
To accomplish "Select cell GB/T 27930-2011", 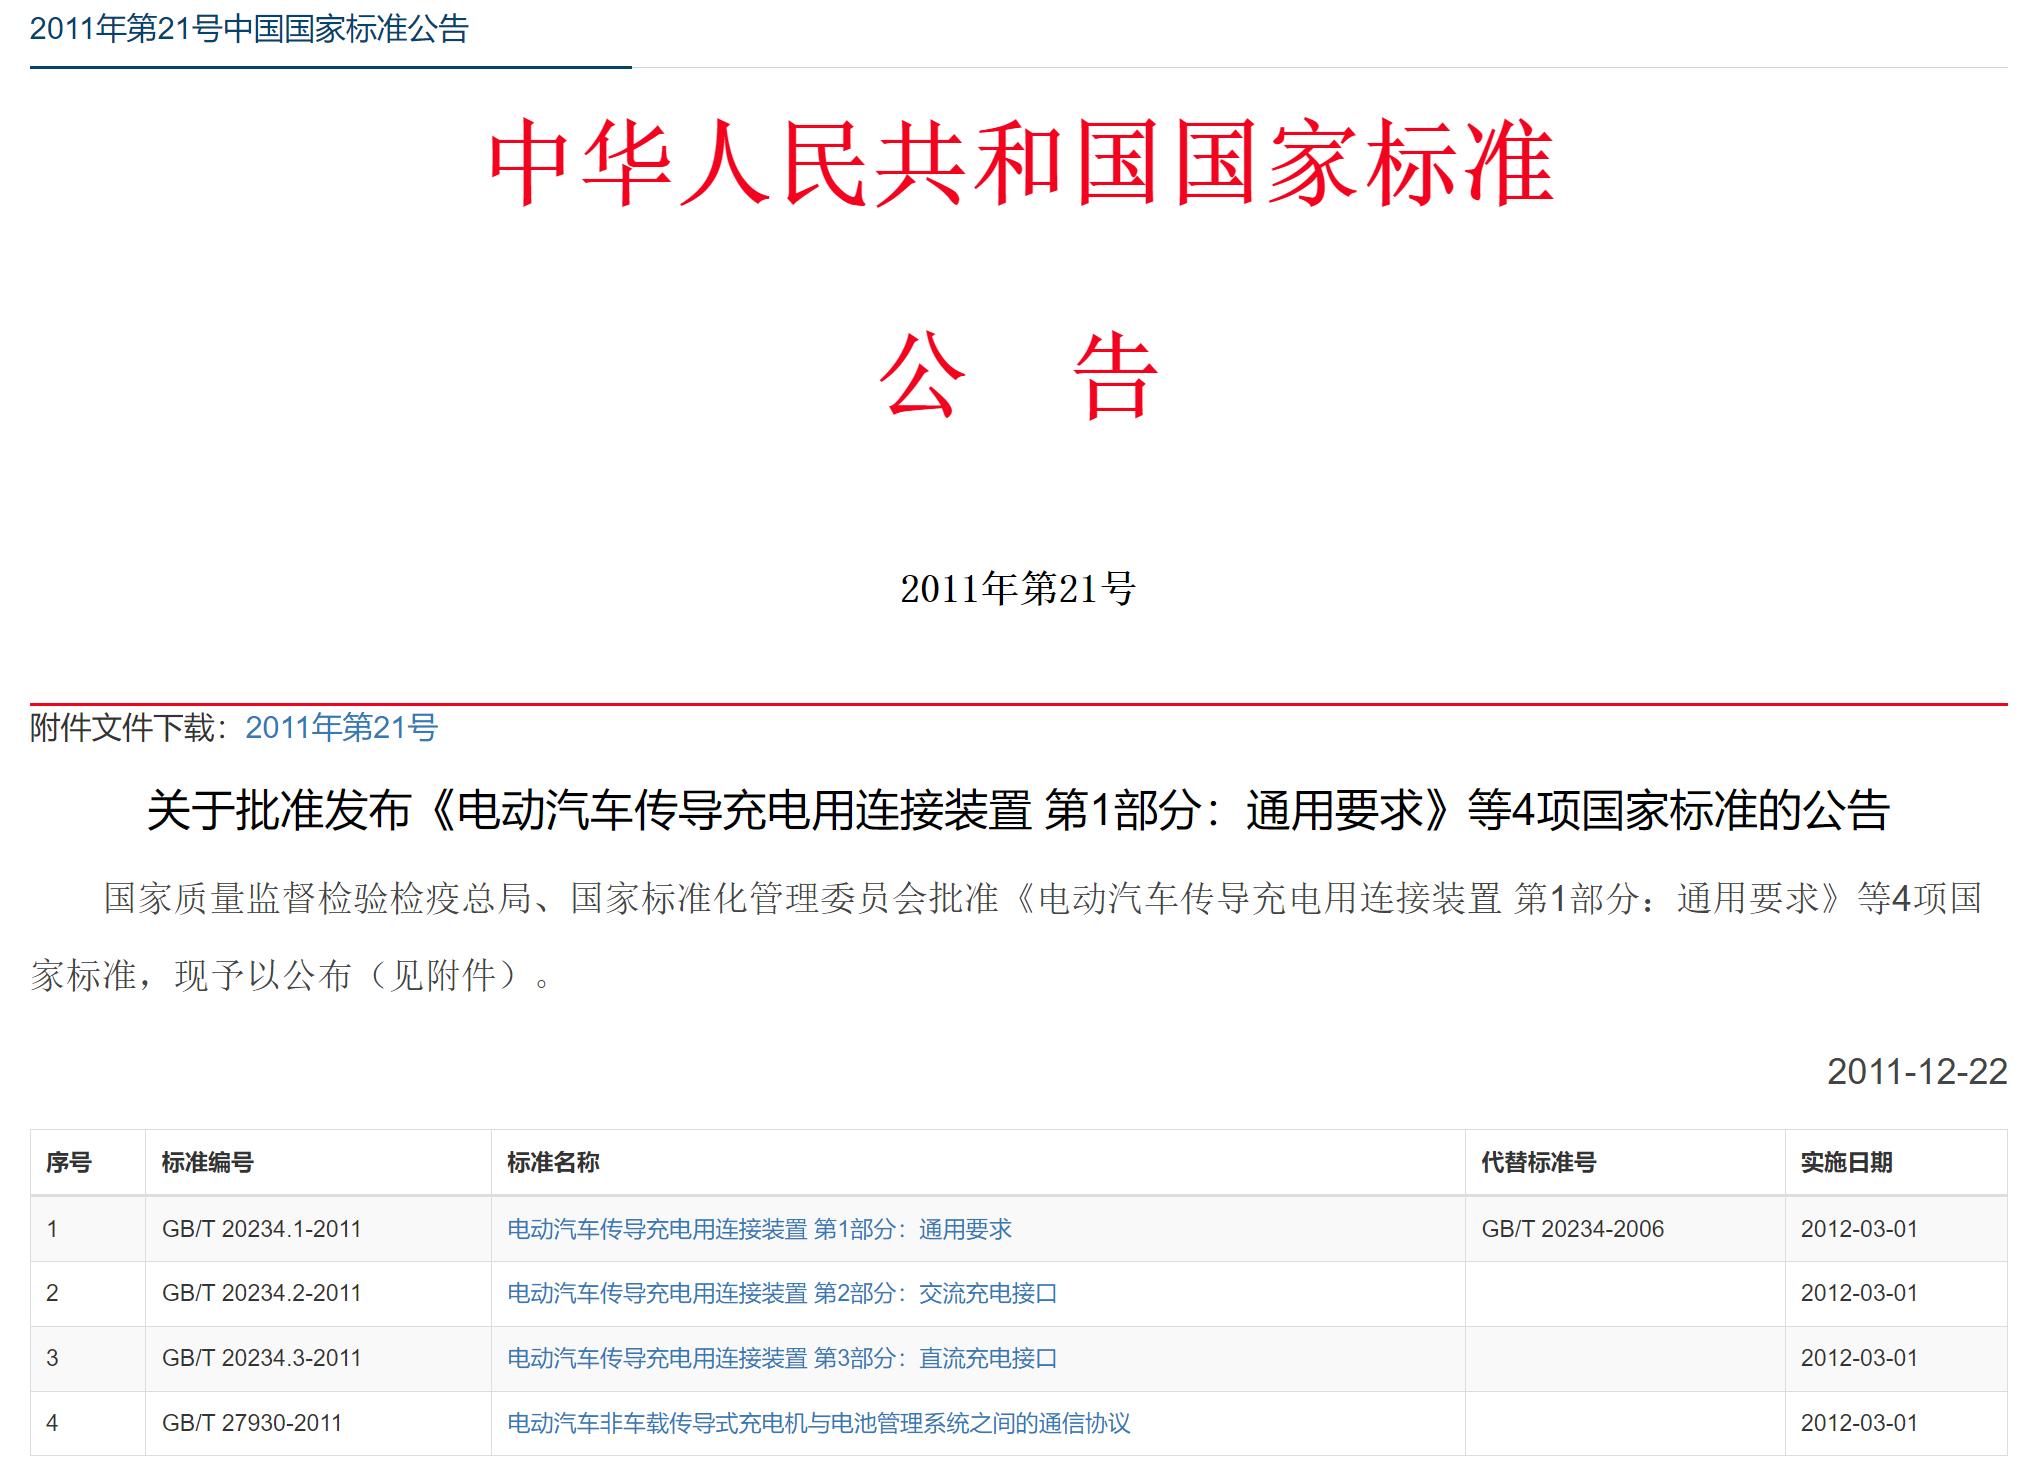I will click(x=252, y=1423).
